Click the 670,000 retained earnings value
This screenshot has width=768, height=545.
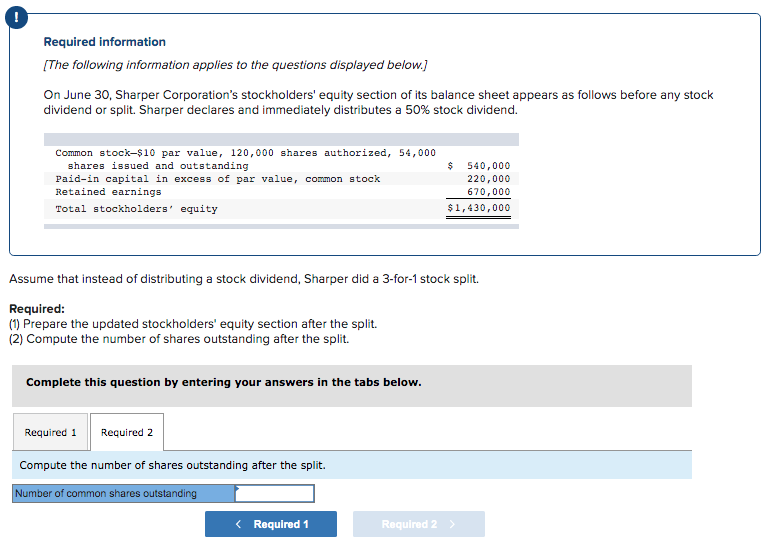point(488,191)
